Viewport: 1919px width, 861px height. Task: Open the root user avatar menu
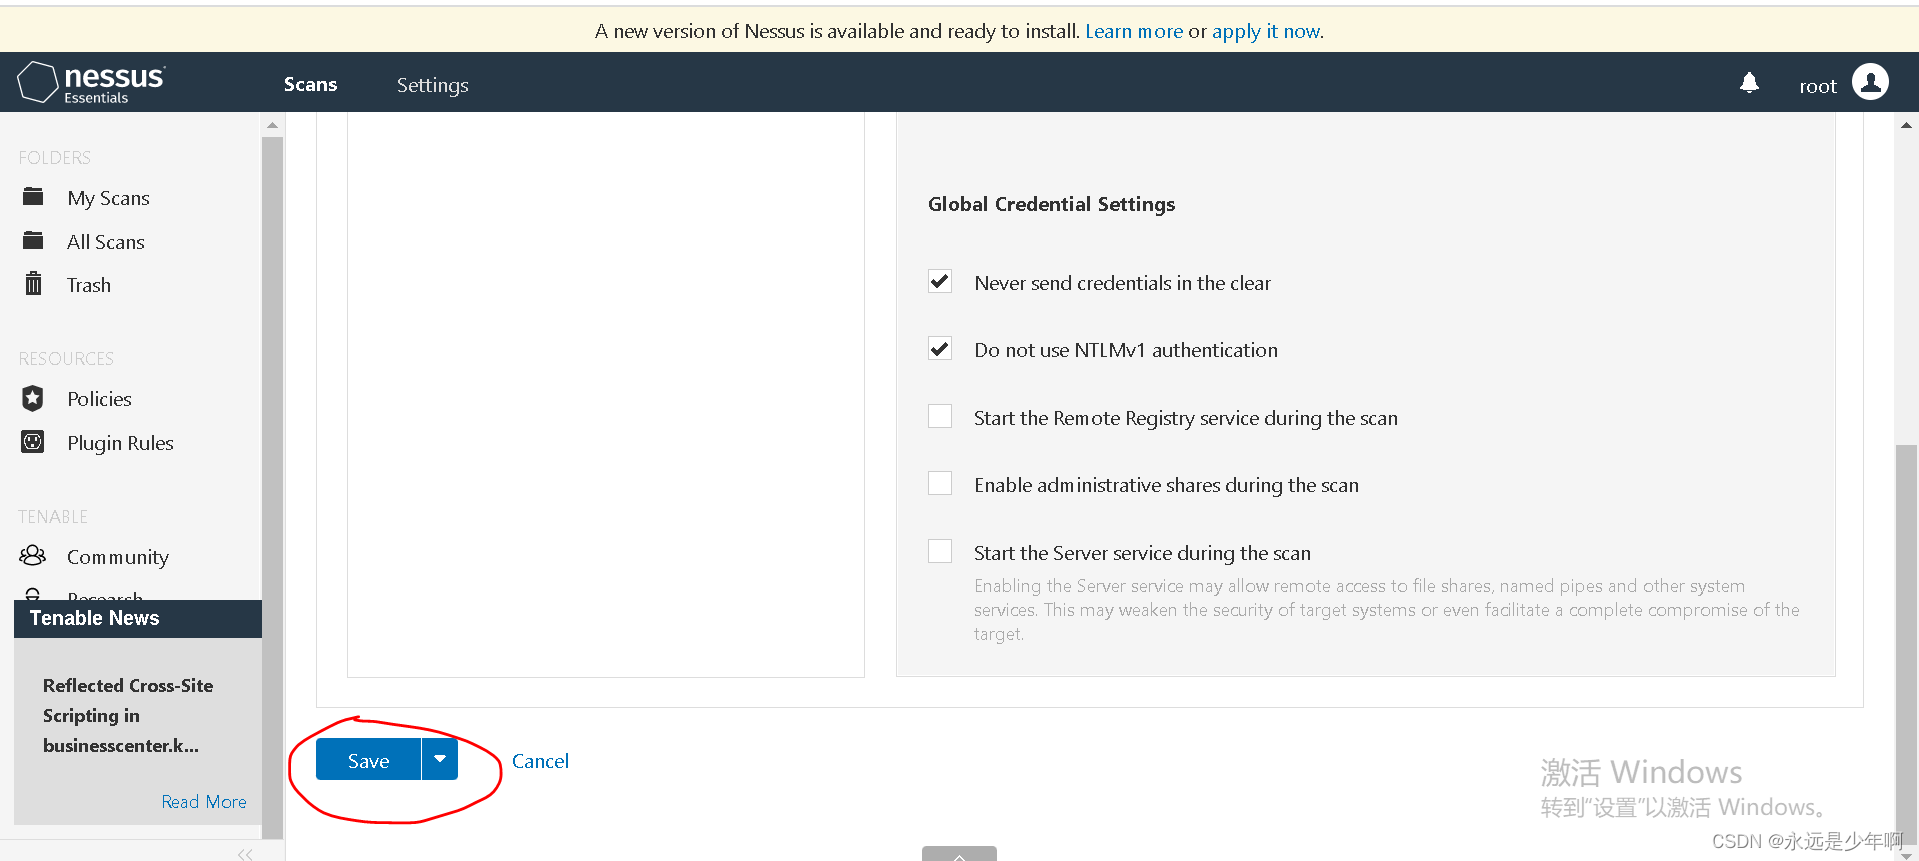pos(1870,82)
